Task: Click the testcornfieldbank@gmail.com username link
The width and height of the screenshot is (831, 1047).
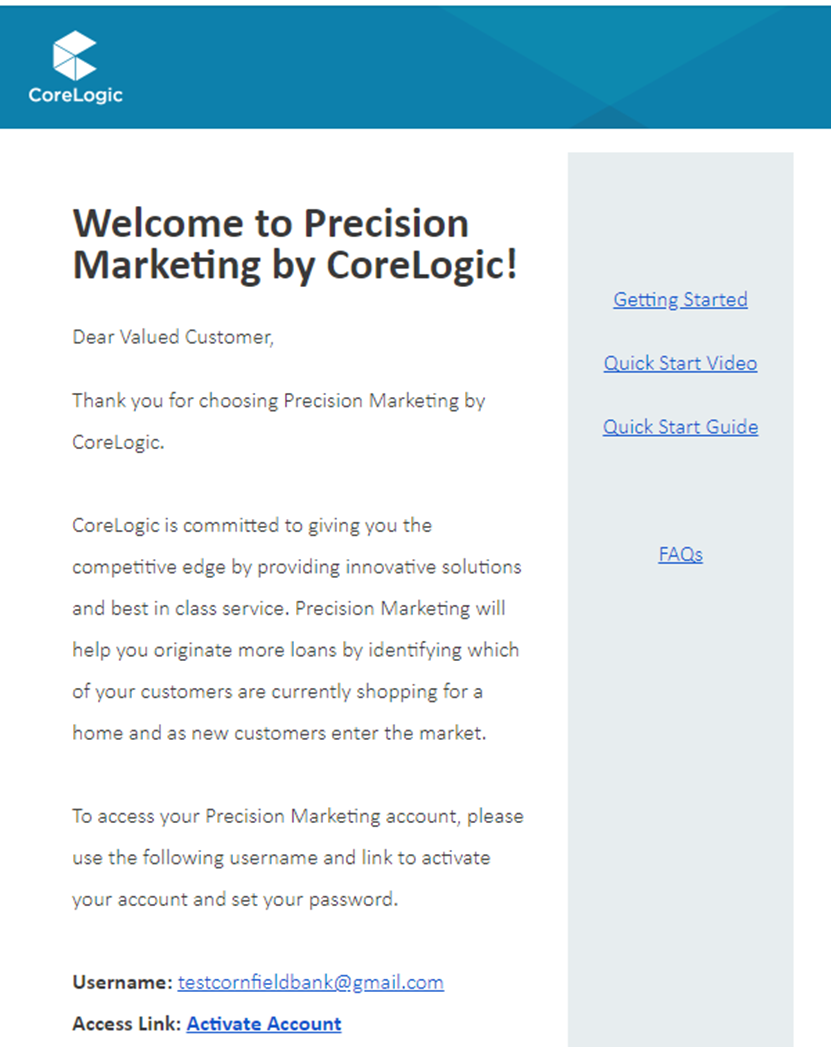Action: 310,982
